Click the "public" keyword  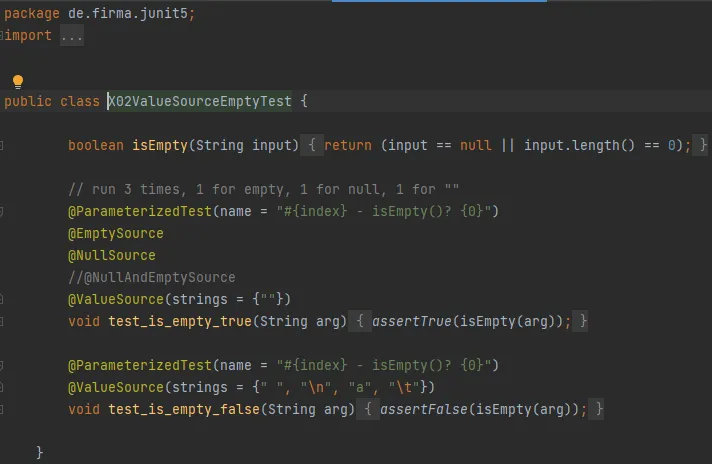coord(28,101)
